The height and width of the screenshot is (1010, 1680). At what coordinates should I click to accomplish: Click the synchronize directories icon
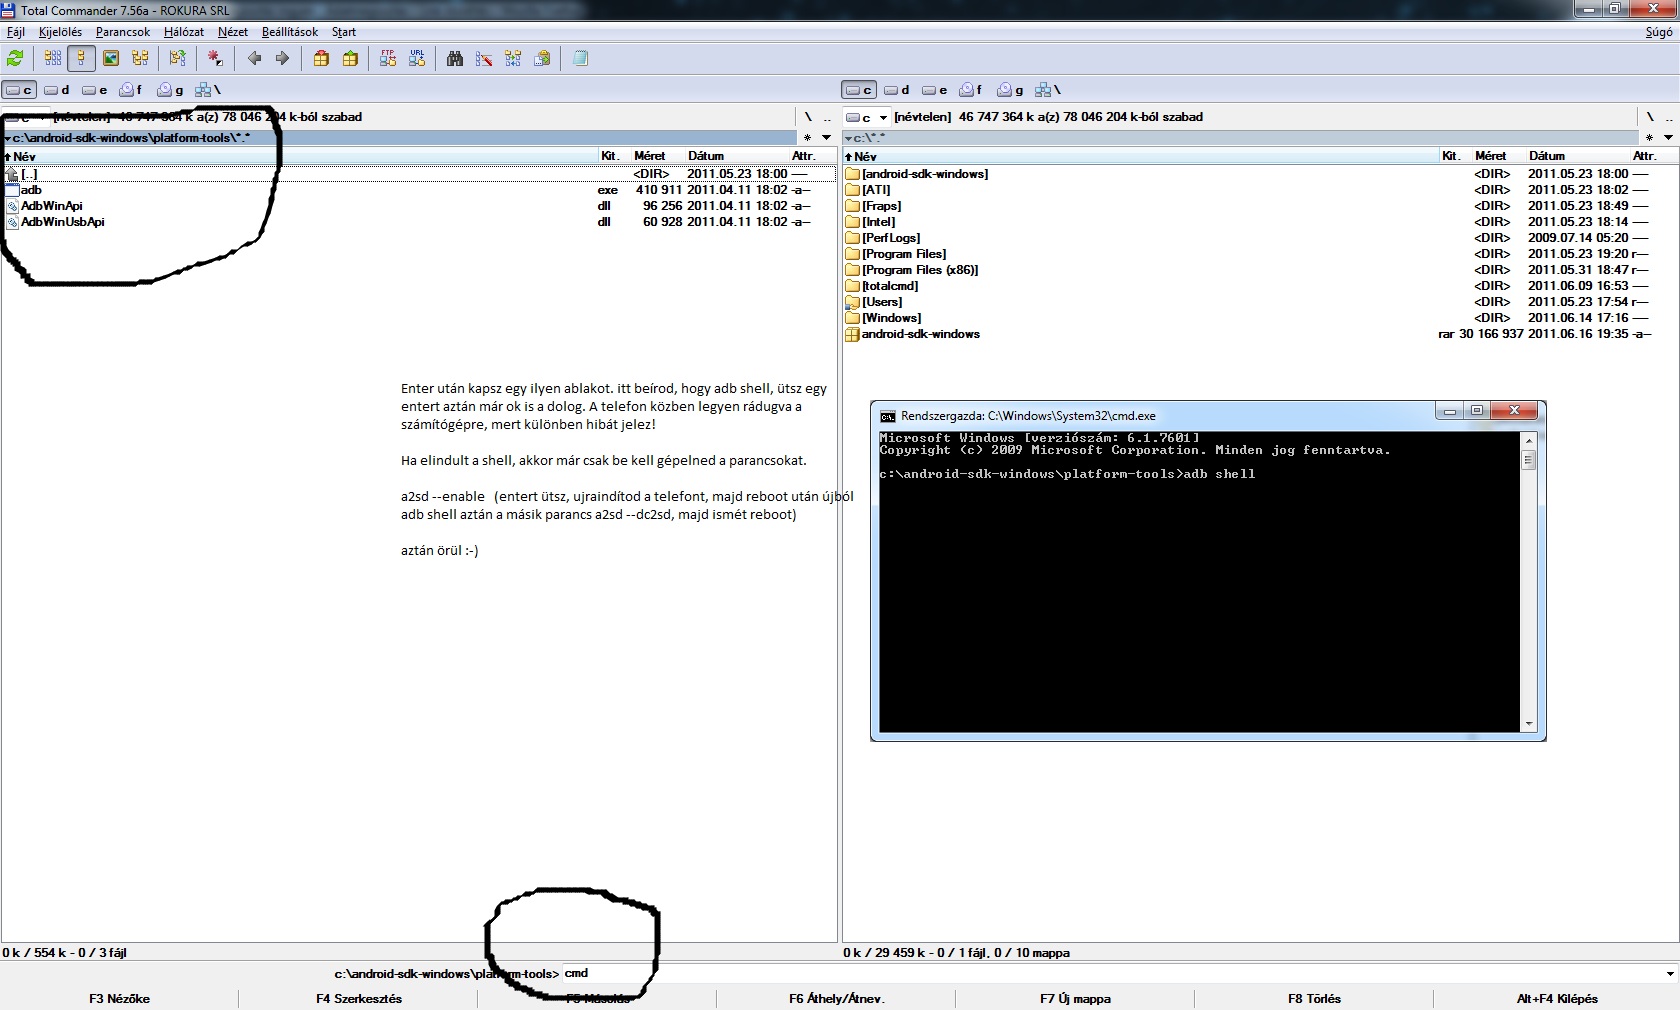pos(513,59)
